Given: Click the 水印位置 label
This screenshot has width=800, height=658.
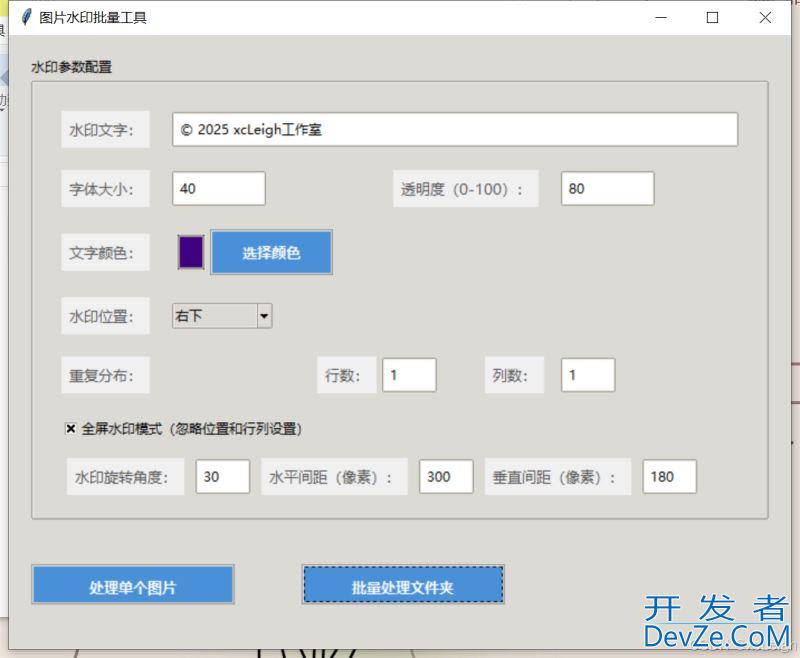Looking at the screenshot, I should click(x=104, y=317).
